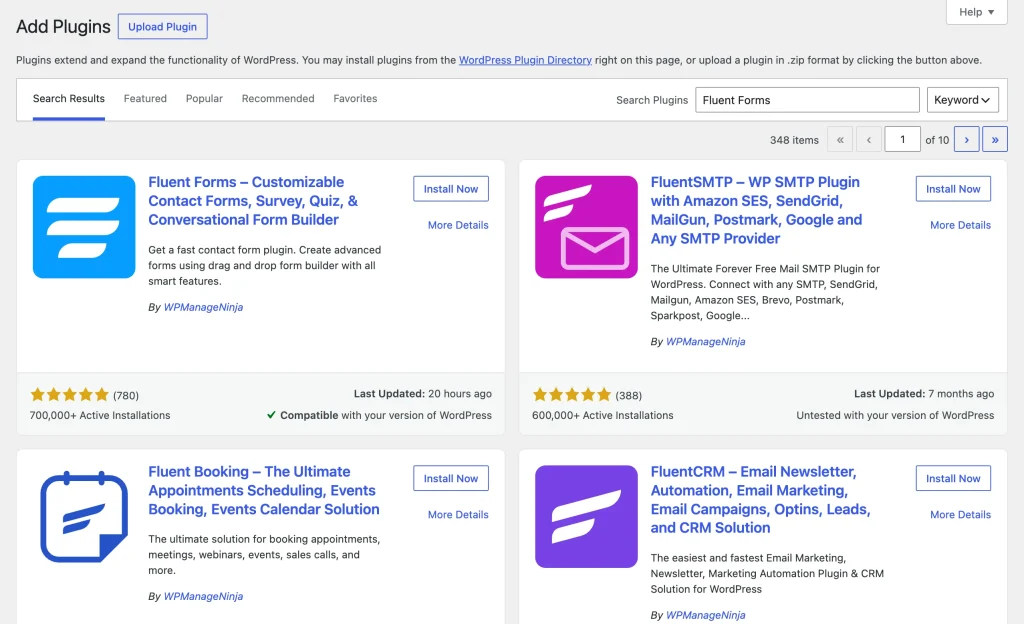Screen dimensions: 1024x624
Task: Click 'Last Updated: 7 months ago' text
Action: click(x=924, y=394)
